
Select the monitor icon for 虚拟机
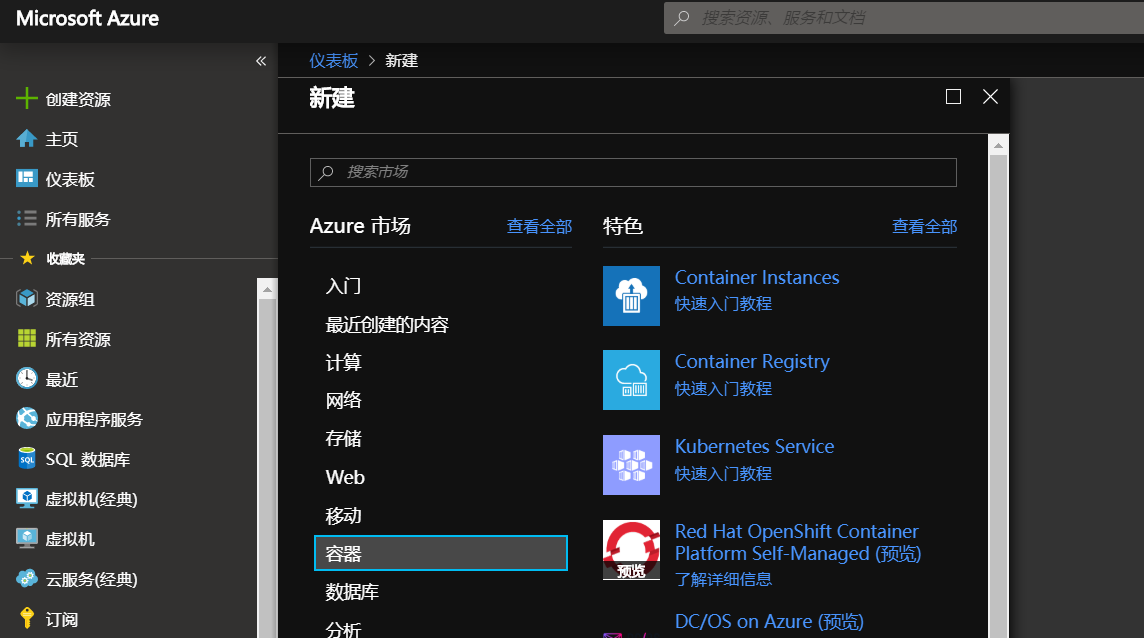pos(26,539)
